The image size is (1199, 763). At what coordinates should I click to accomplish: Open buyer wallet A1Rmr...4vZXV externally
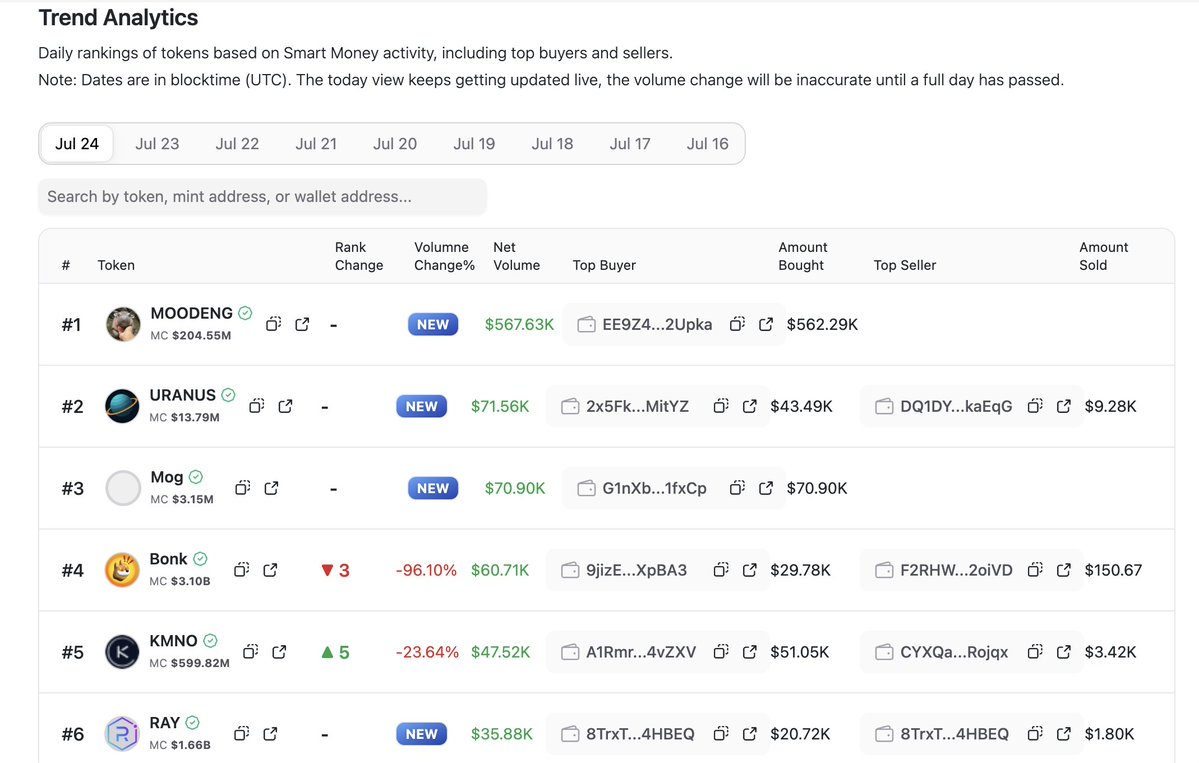point(749,651)
